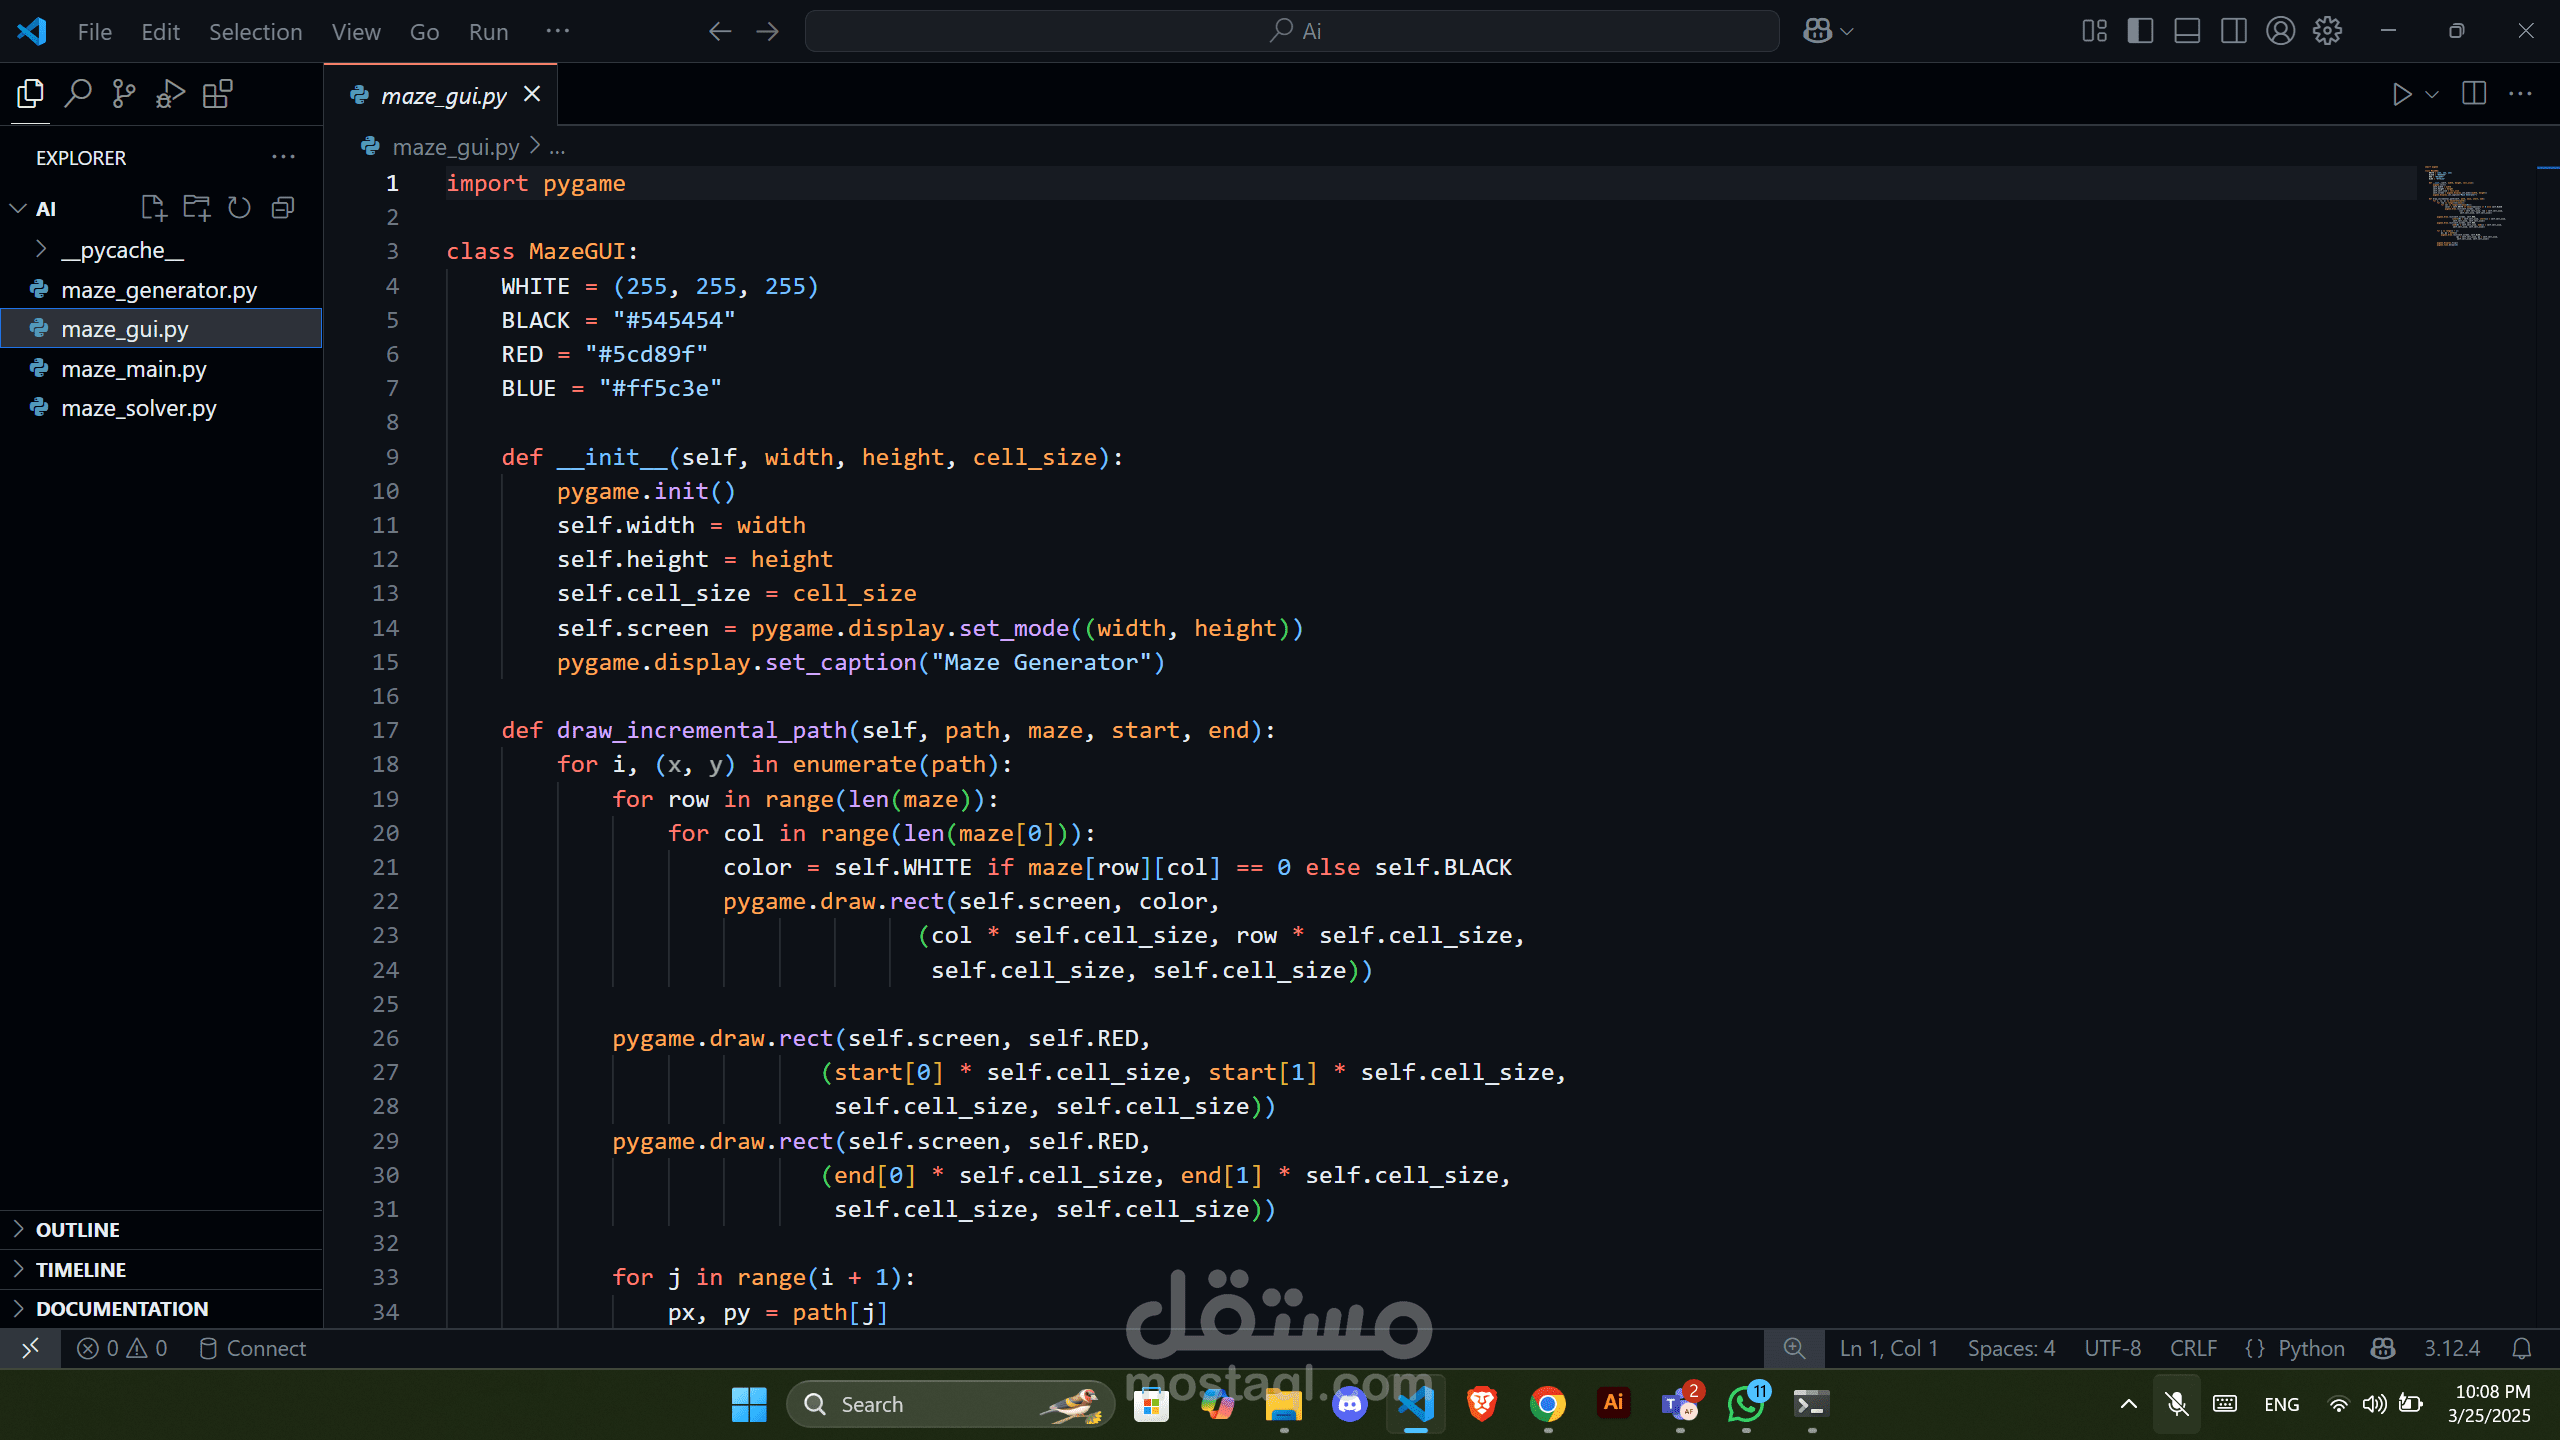Click the command center search field

(x=1292, y=31)
